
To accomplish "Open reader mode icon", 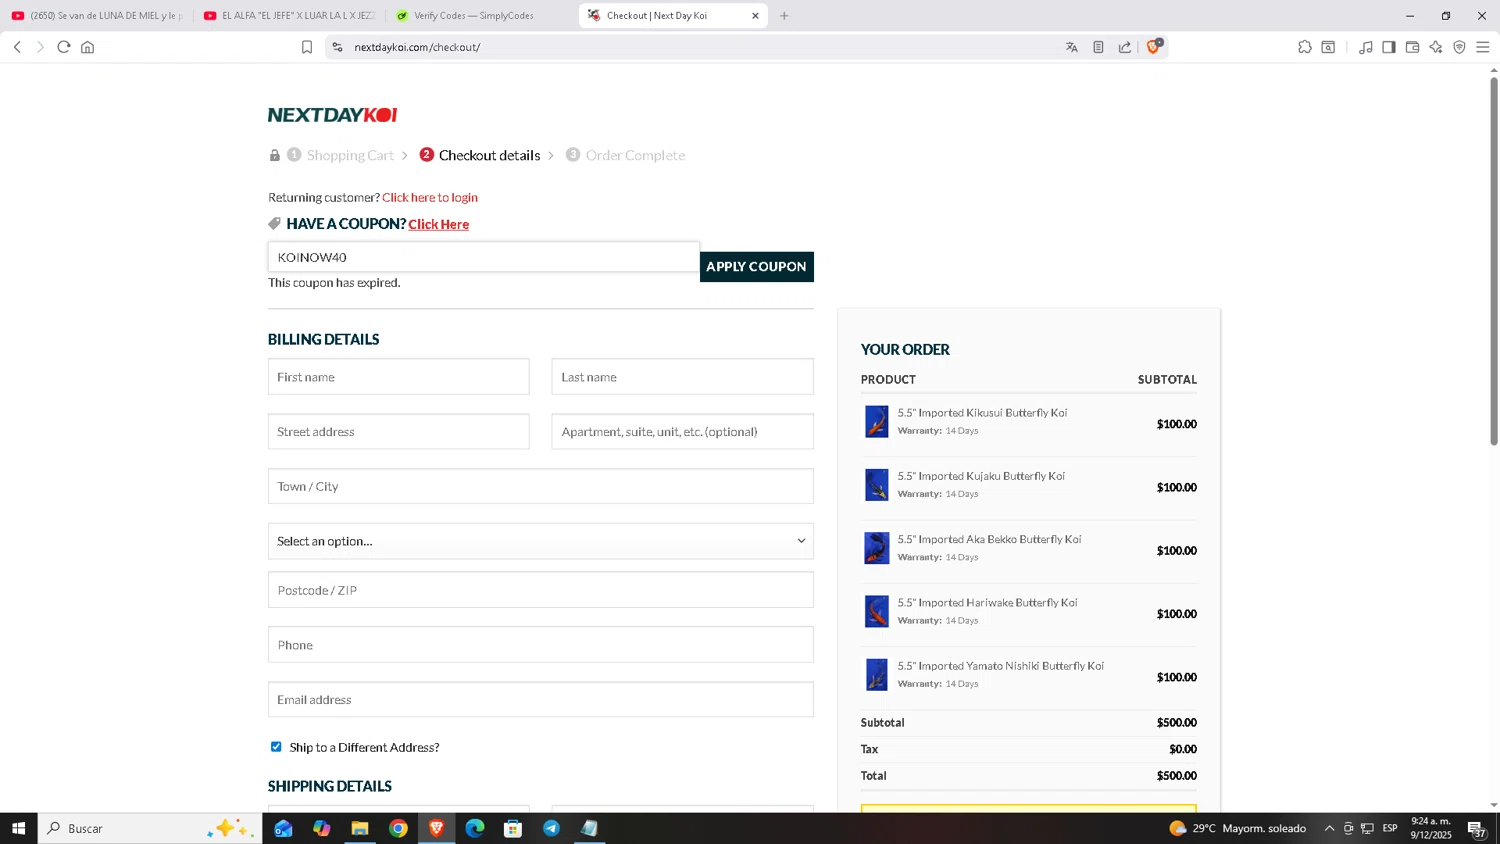I will tap(1098, 47).
